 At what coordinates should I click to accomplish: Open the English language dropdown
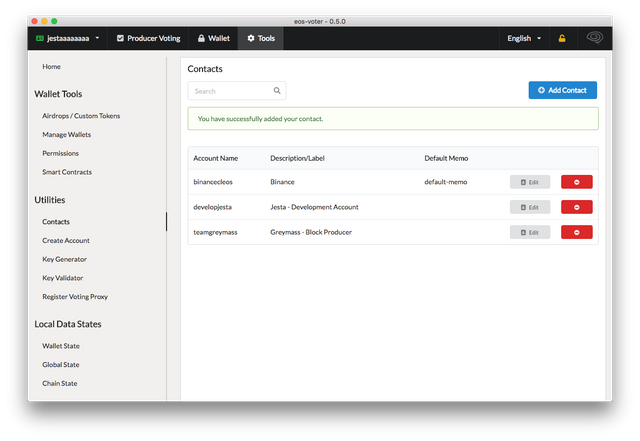(x=524, y=38)
